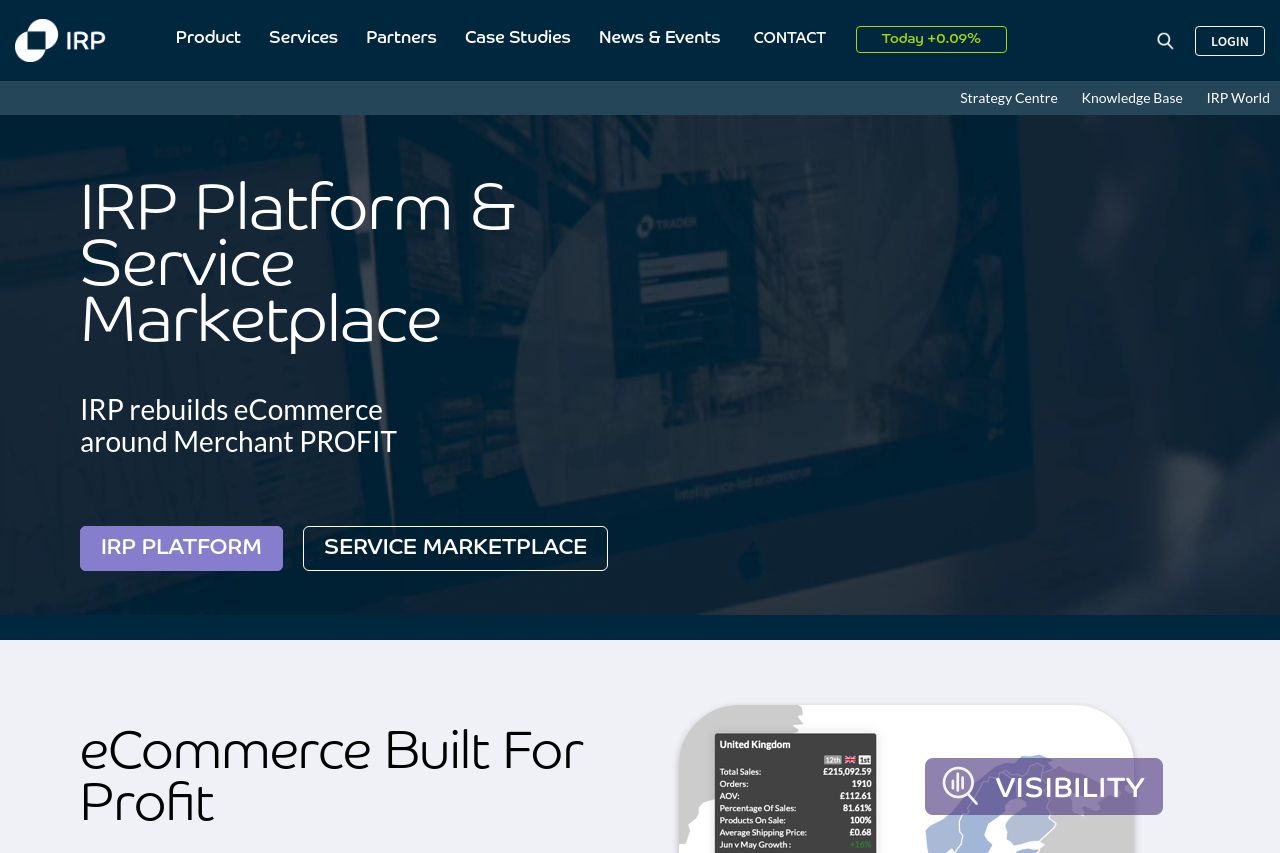The image size is (1280, 853).
Task: Click the IRP PLATFORM button
Action: tap(181, 548)
